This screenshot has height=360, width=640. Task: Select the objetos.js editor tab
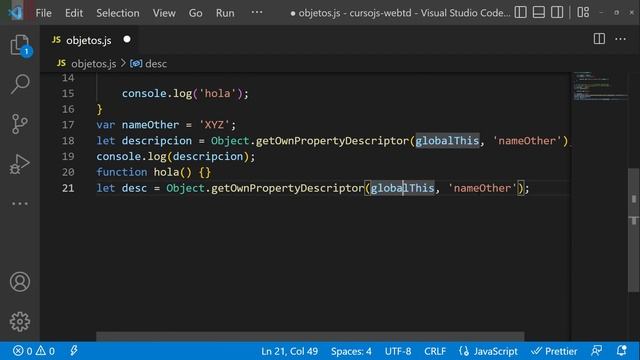pyautogui.click(x=88, y=40)
